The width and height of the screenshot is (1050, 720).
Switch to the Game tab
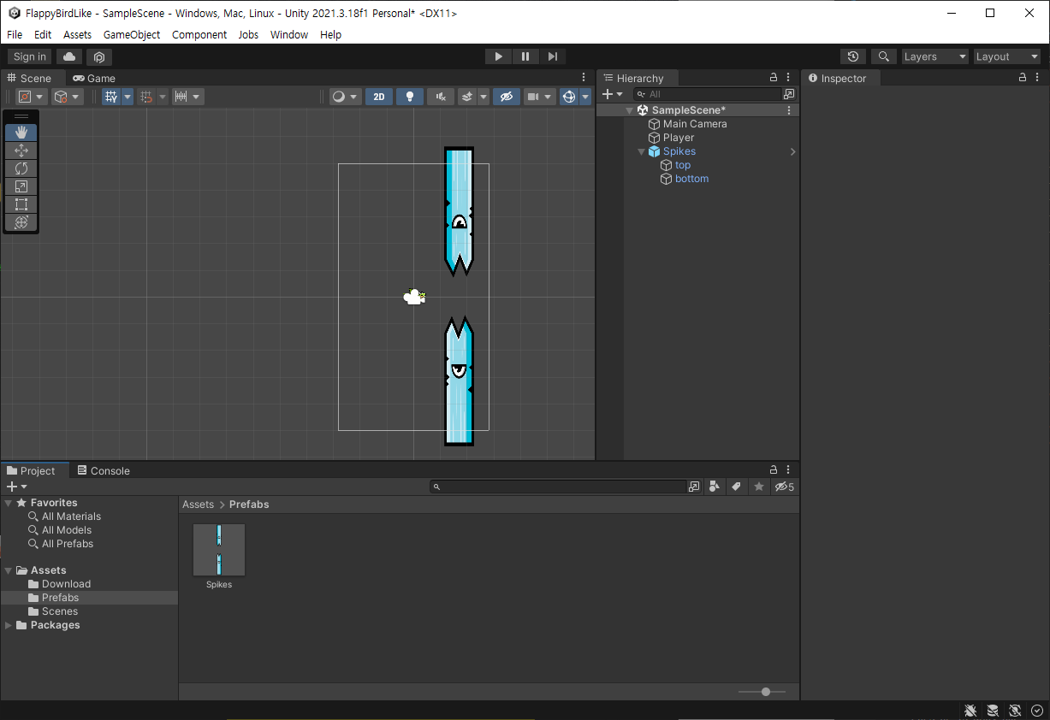[x=94, y=78]
